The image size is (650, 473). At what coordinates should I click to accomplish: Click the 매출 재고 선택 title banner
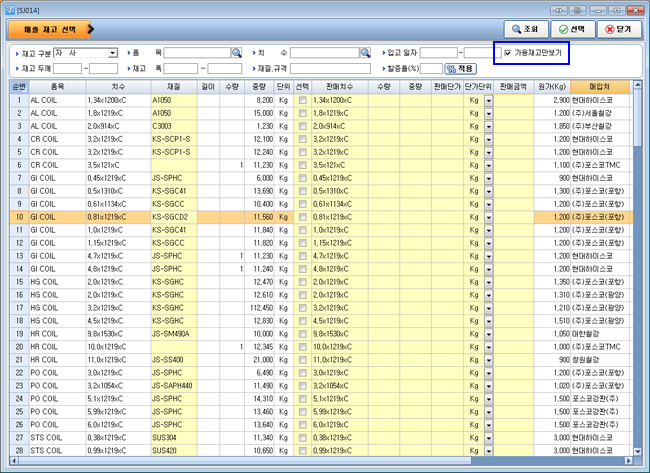point(51,29)
